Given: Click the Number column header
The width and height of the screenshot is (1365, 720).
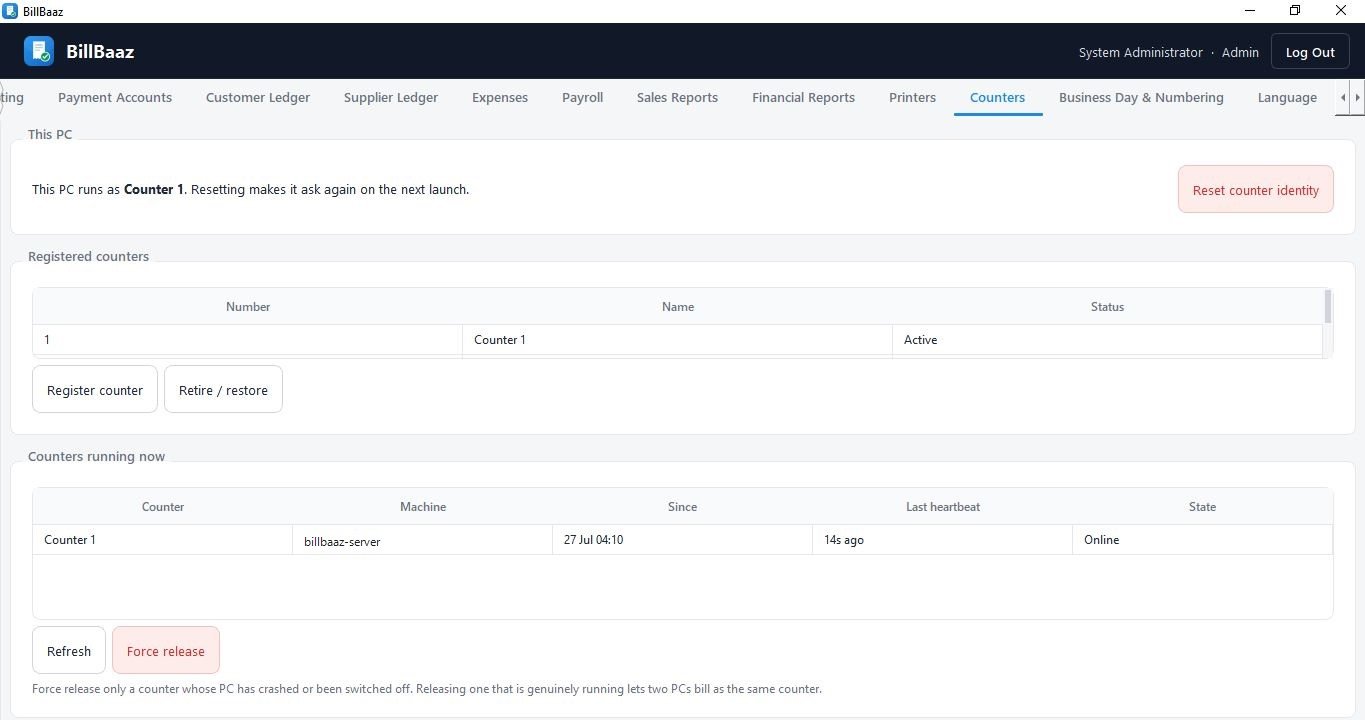Looking at the screenshot, I should click(x=248, y=307).
